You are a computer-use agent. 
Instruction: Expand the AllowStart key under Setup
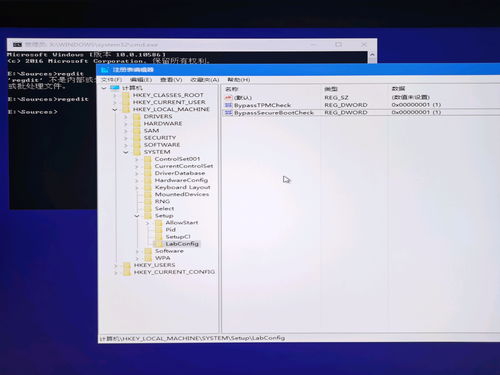[x=148, y=223]
